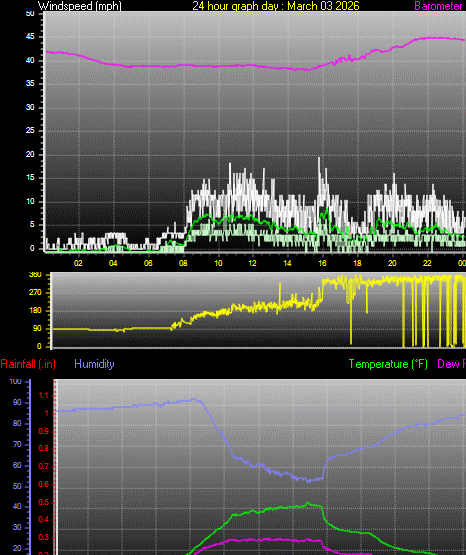Click the '20' hour label on the time axis
466x555 pixels.
(x=392, y=263)
